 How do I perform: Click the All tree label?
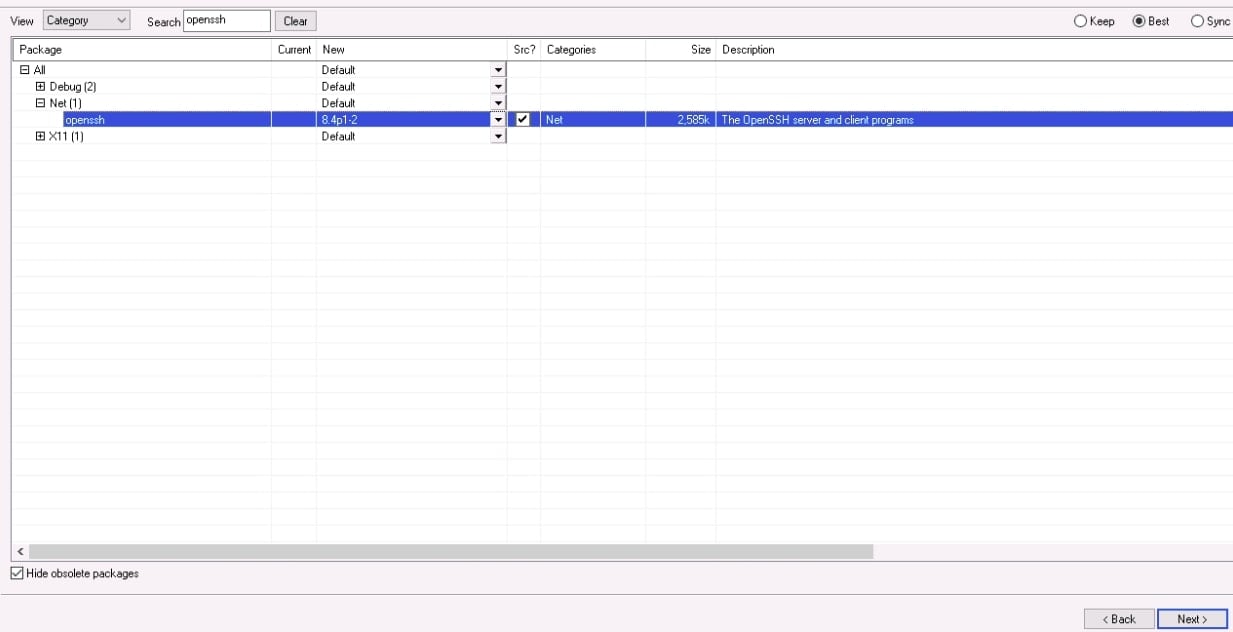pyautogui.click(x=40, y=70)
